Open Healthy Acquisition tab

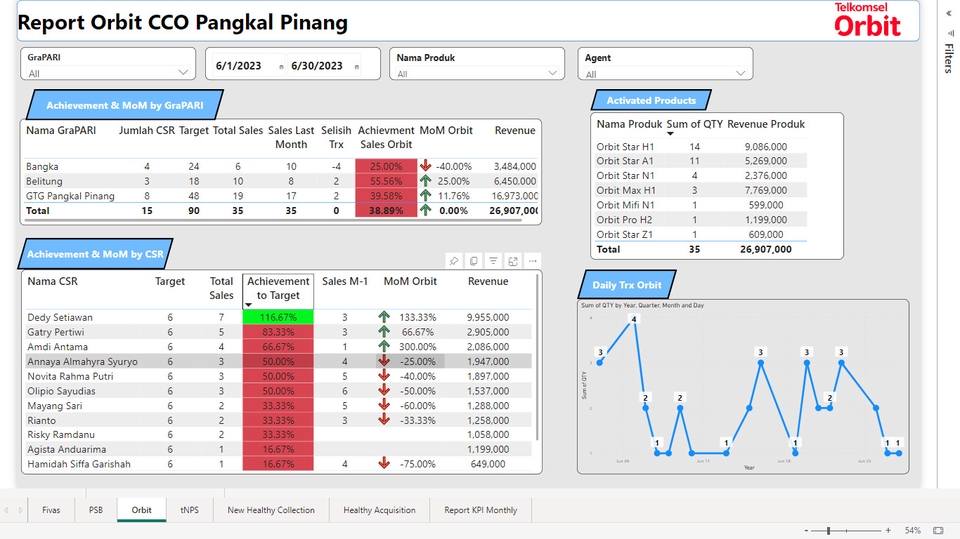coord(379,510)
